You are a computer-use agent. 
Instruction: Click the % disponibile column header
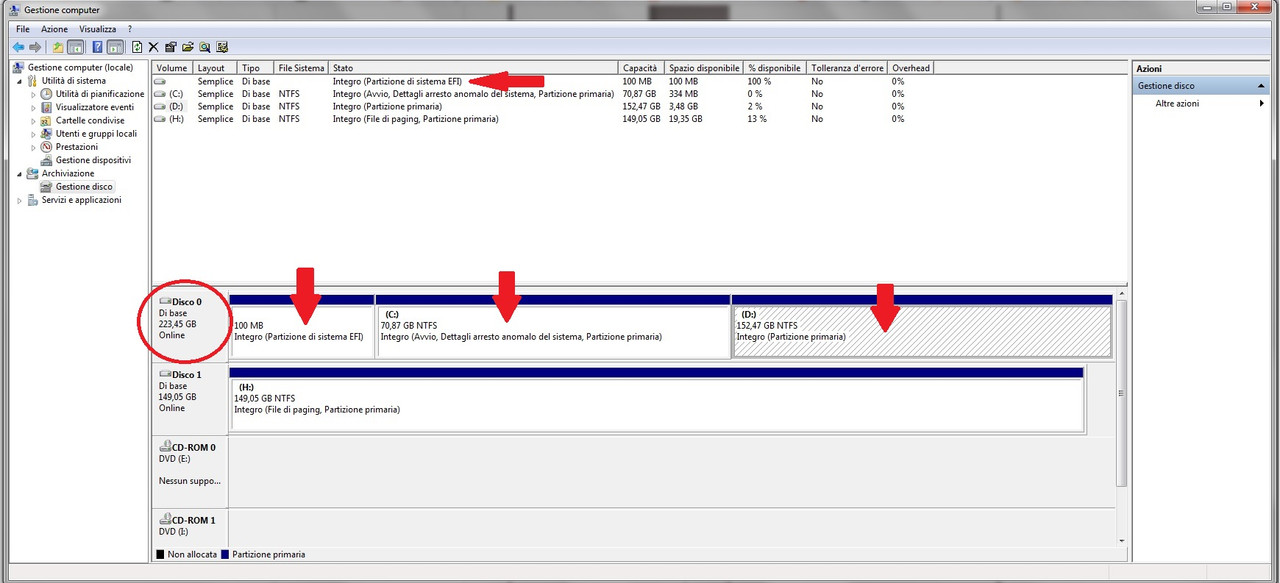tap(775, 68)
